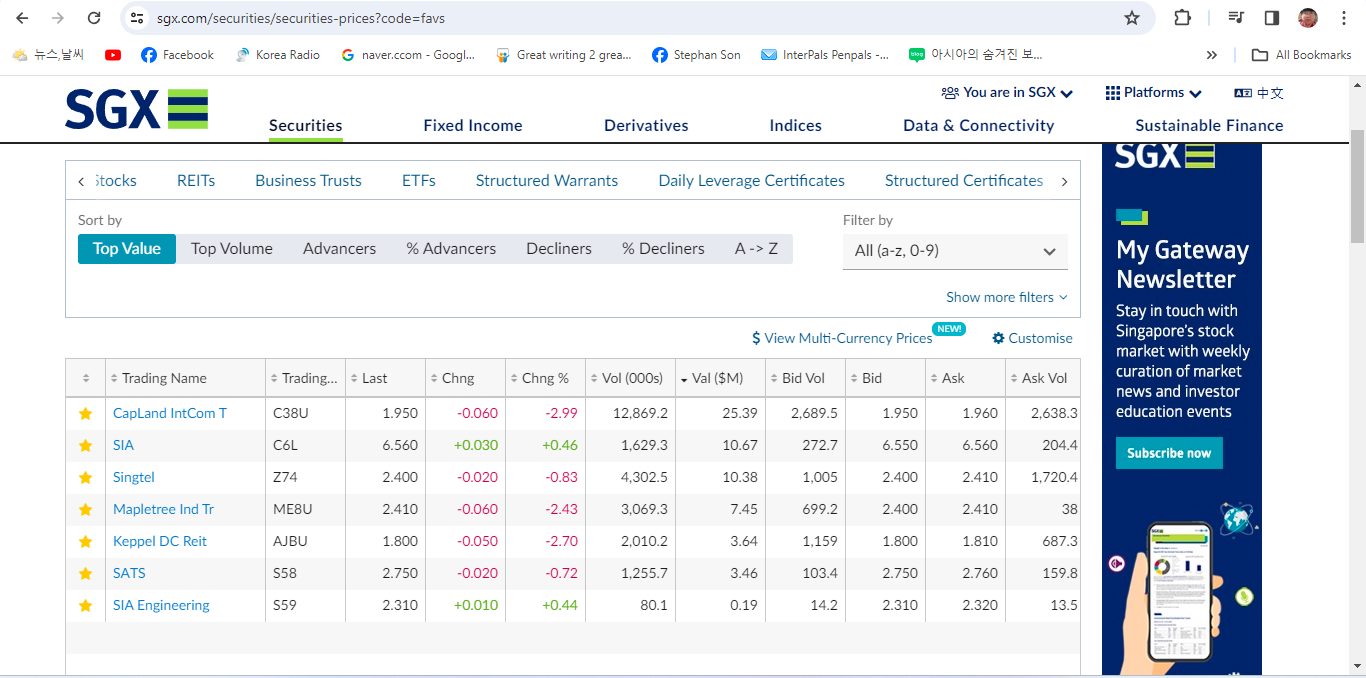Unfavourite SIA Engineering star

click(x=85, y=605)
